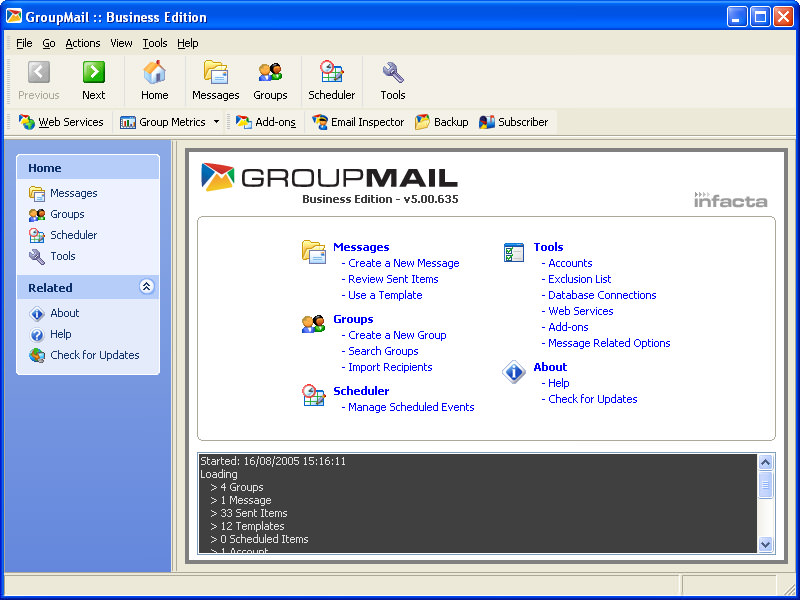Open the View menu
This screenshot has height=600, width=800.
121,43
